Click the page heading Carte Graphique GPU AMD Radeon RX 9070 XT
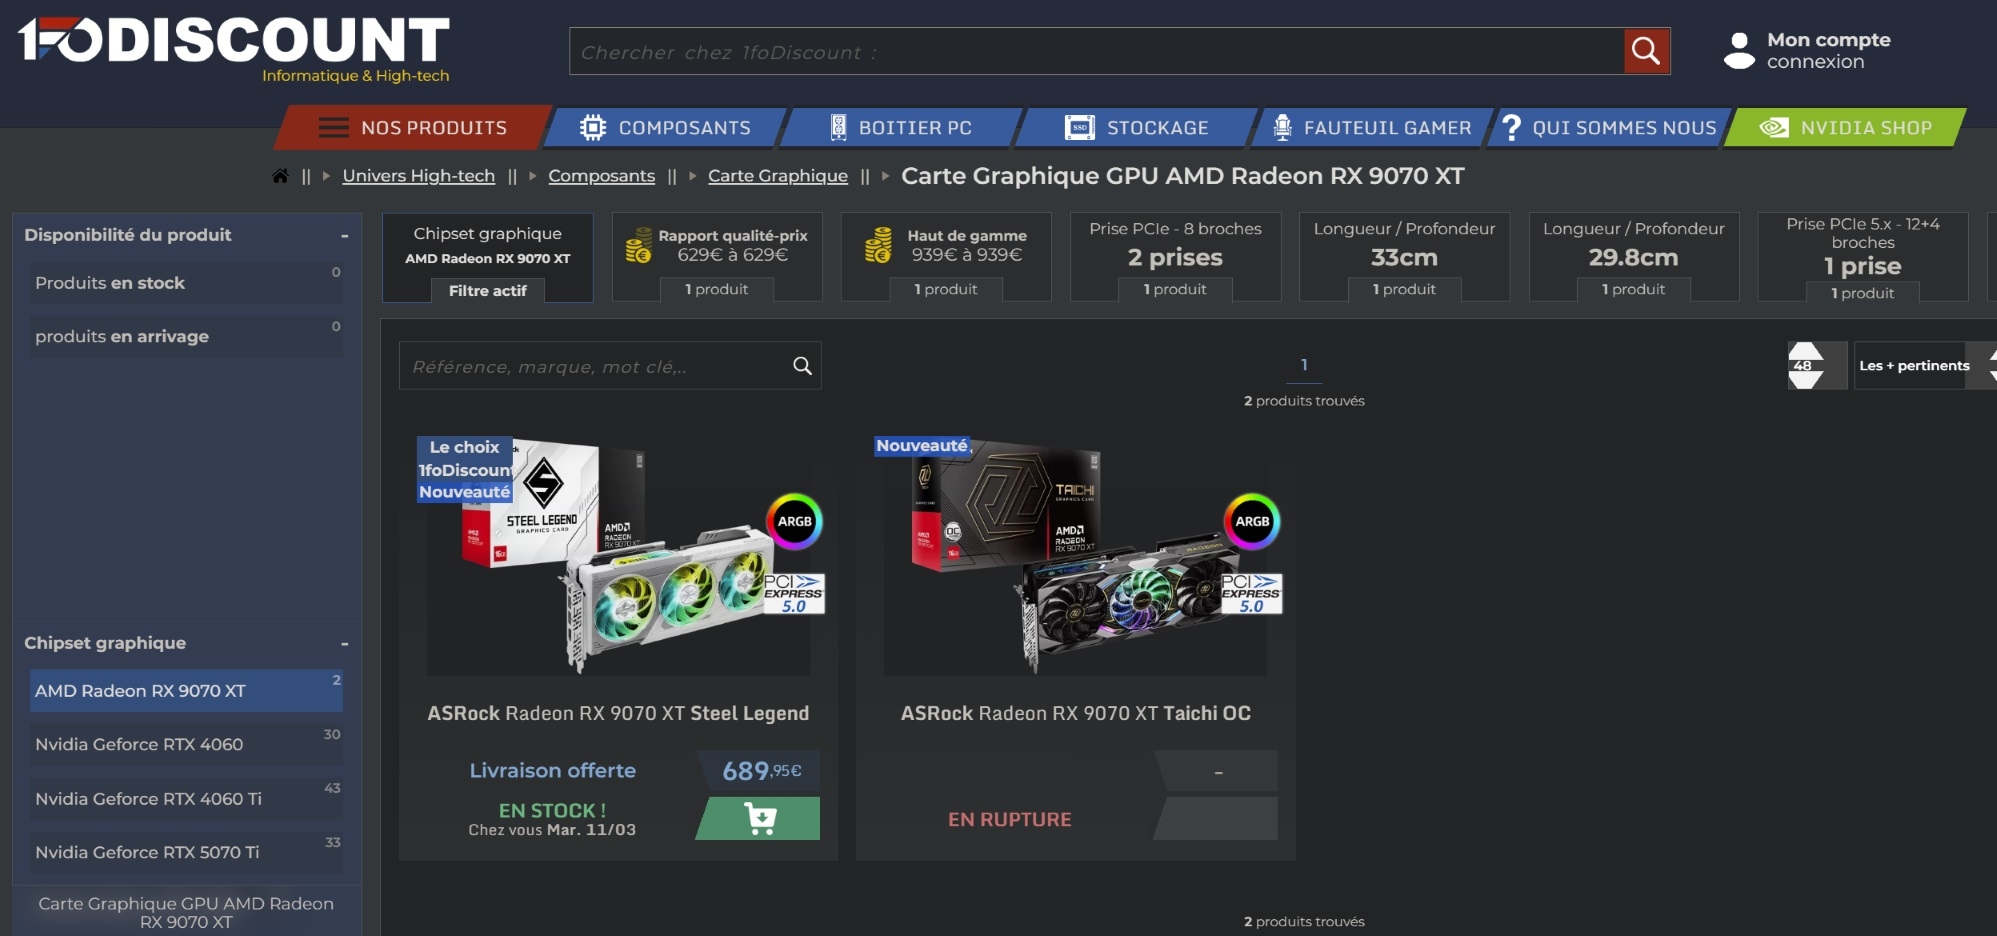The image size is (1997, 936). 1182,176
